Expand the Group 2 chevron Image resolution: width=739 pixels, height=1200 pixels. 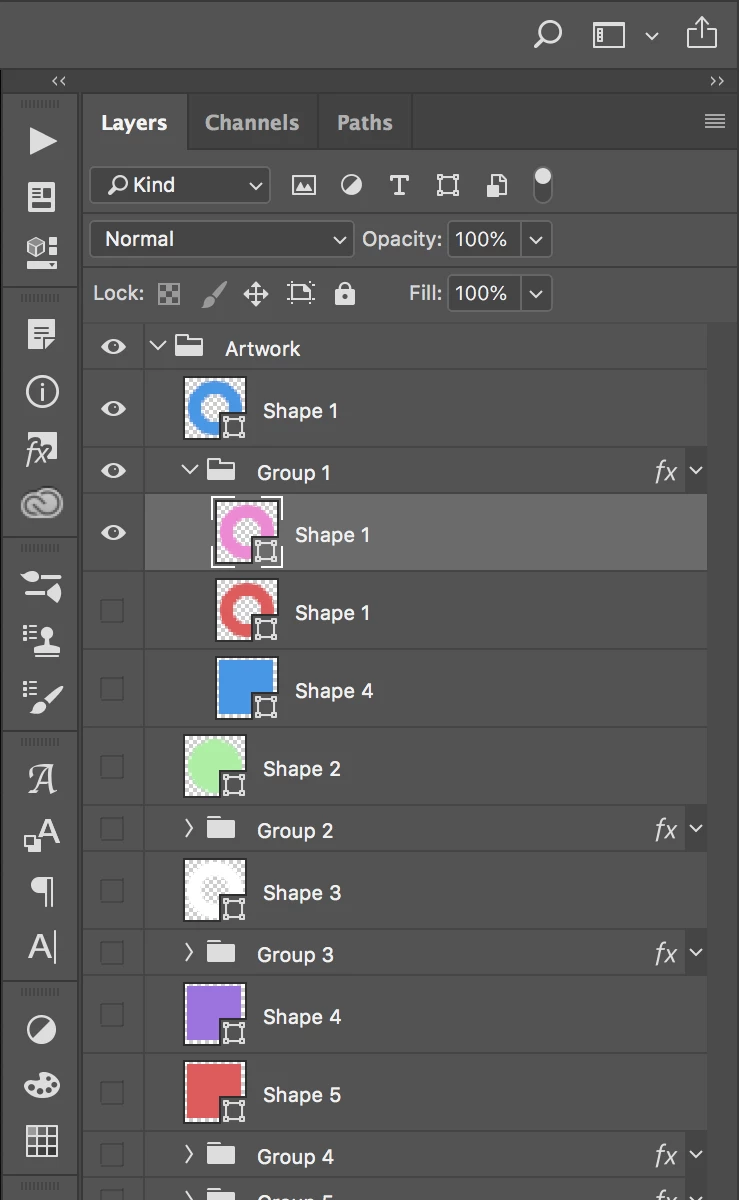pyautogui.click(x=188, y=828)
